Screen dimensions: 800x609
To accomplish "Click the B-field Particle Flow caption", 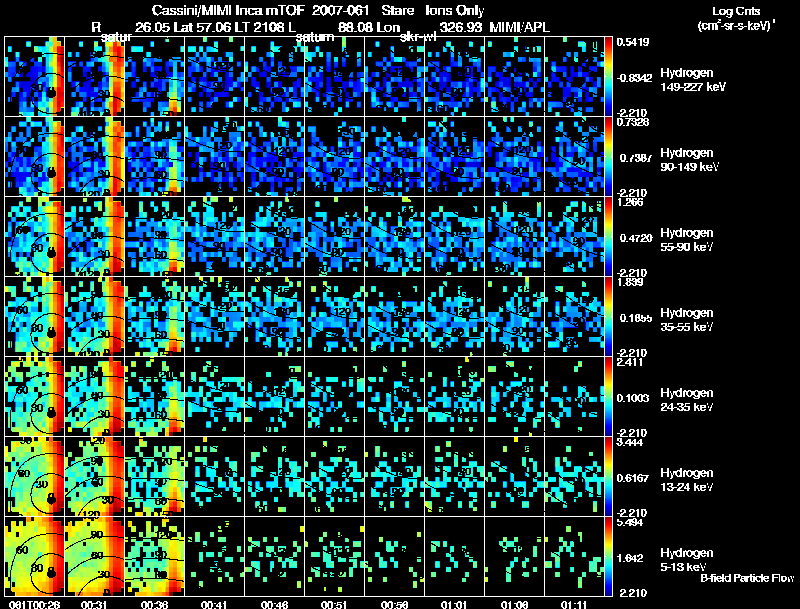I will 747,578.
